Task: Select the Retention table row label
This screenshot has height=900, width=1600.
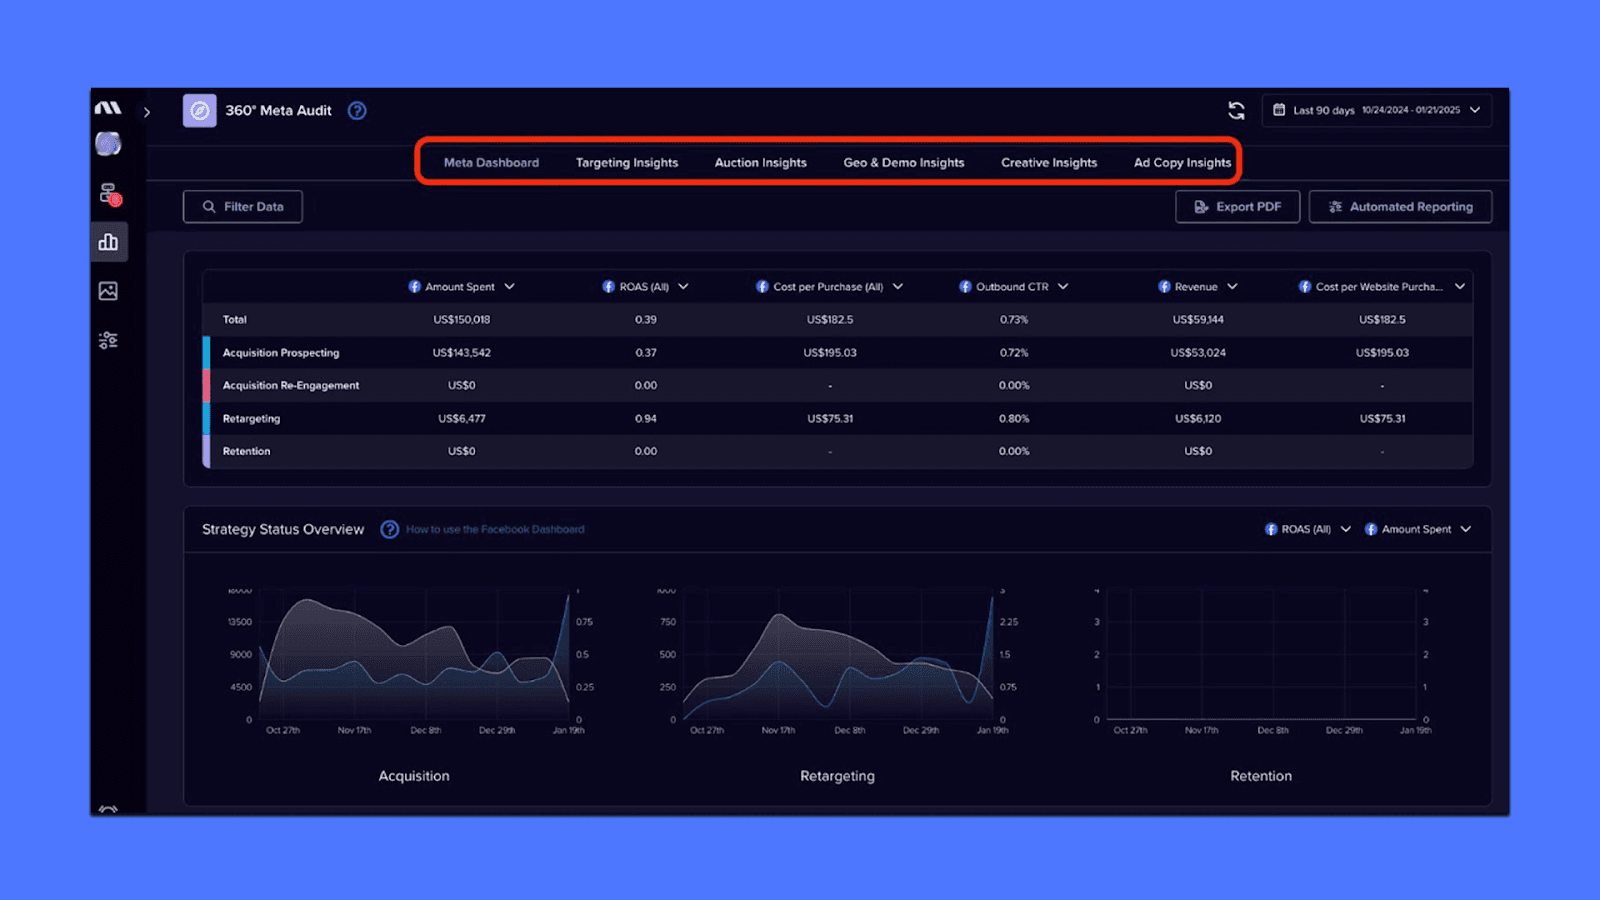Action: pos(246,452)
